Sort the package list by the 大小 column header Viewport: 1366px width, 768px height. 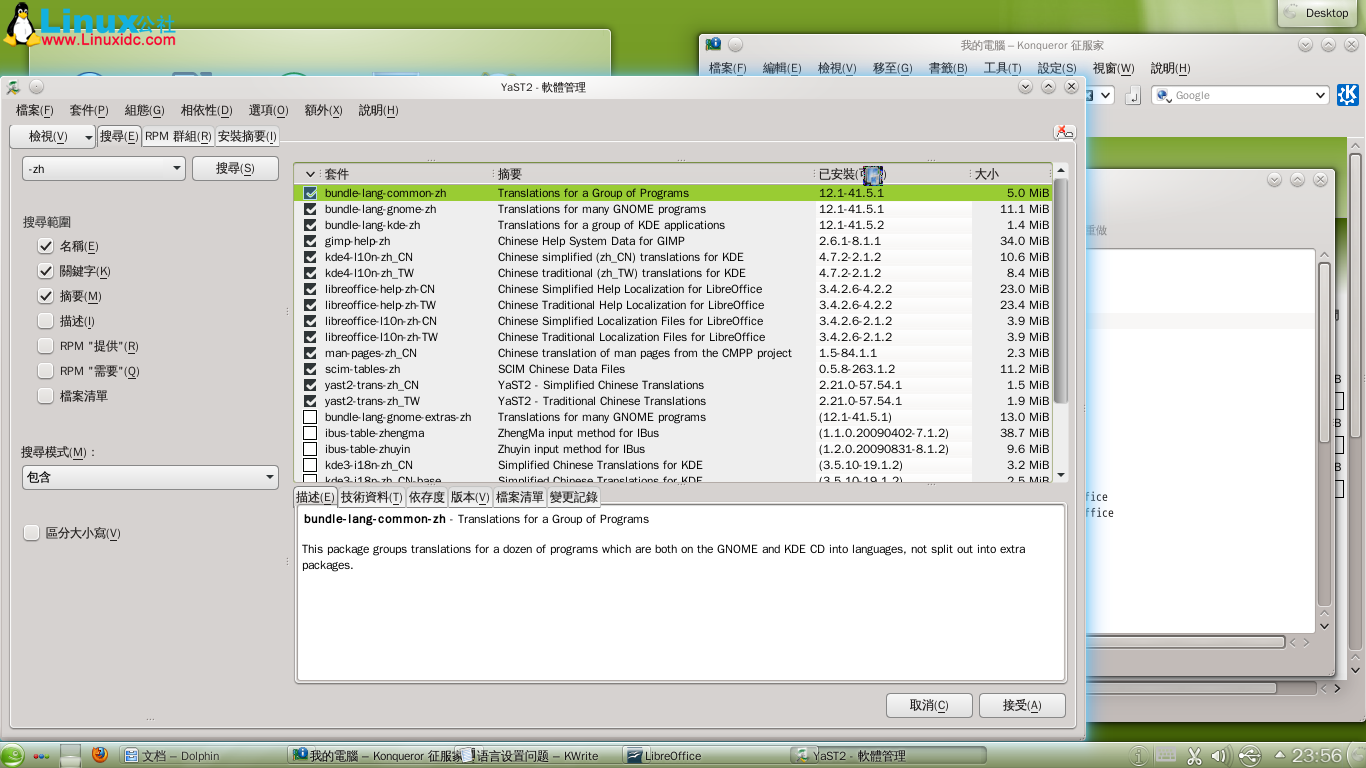pyautogui.click(x=1010, y=174)
